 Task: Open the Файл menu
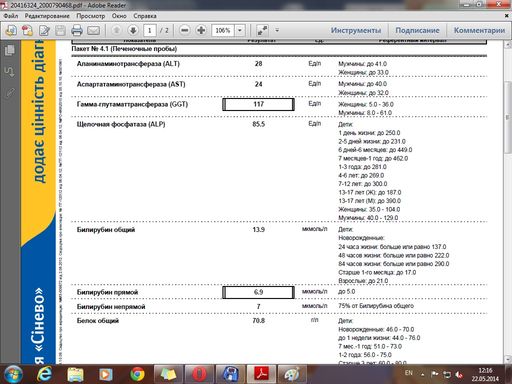pyautogui.click(x=11, y=16)
